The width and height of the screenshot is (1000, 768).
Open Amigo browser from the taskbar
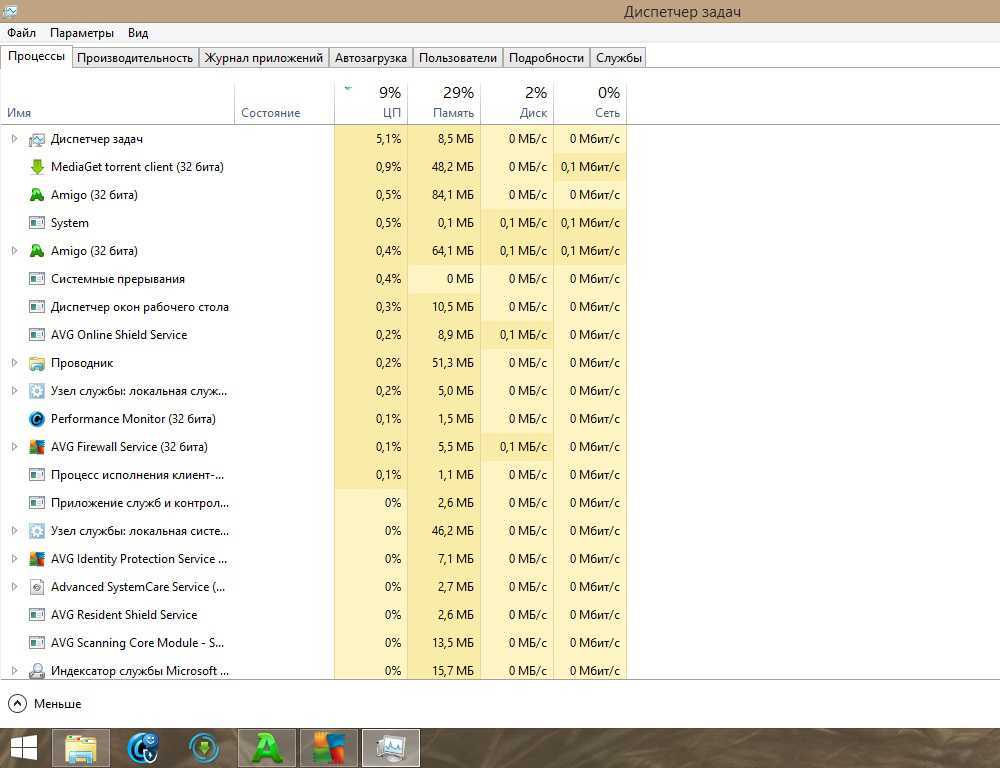(x=267, y=747)
